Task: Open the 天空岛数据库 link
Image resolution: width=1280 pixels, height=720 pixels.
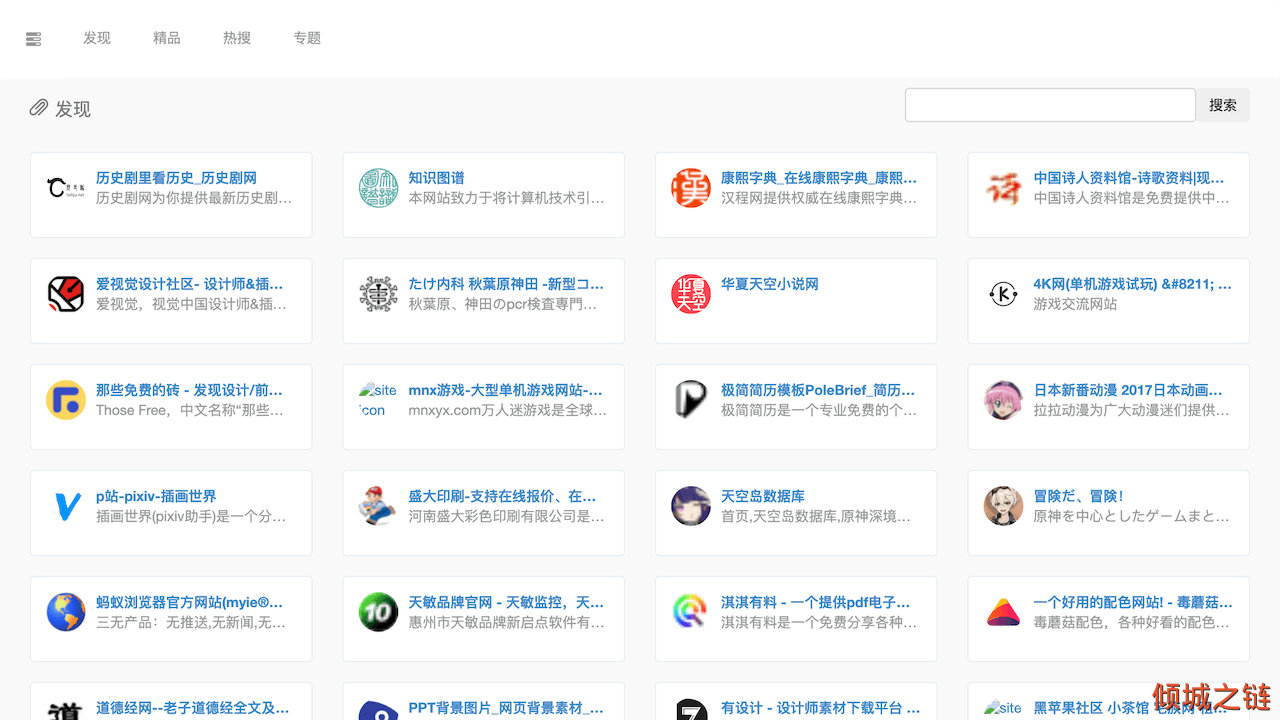Action: coord(763,496)
